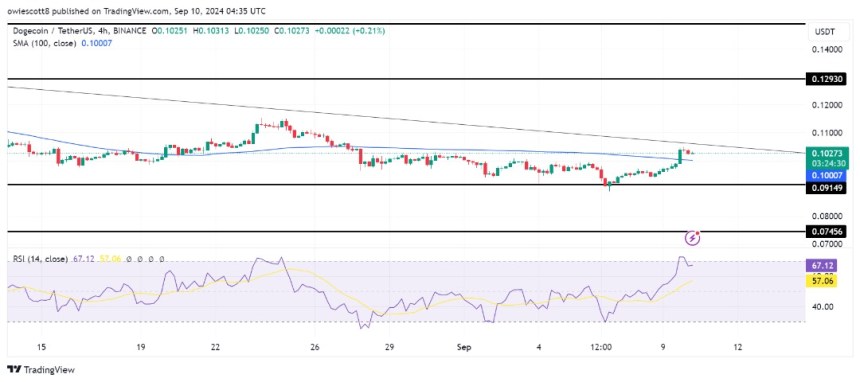Screen dimensions: 860x382
Task: Click the 26 date label on time axis
Action: 314,347
